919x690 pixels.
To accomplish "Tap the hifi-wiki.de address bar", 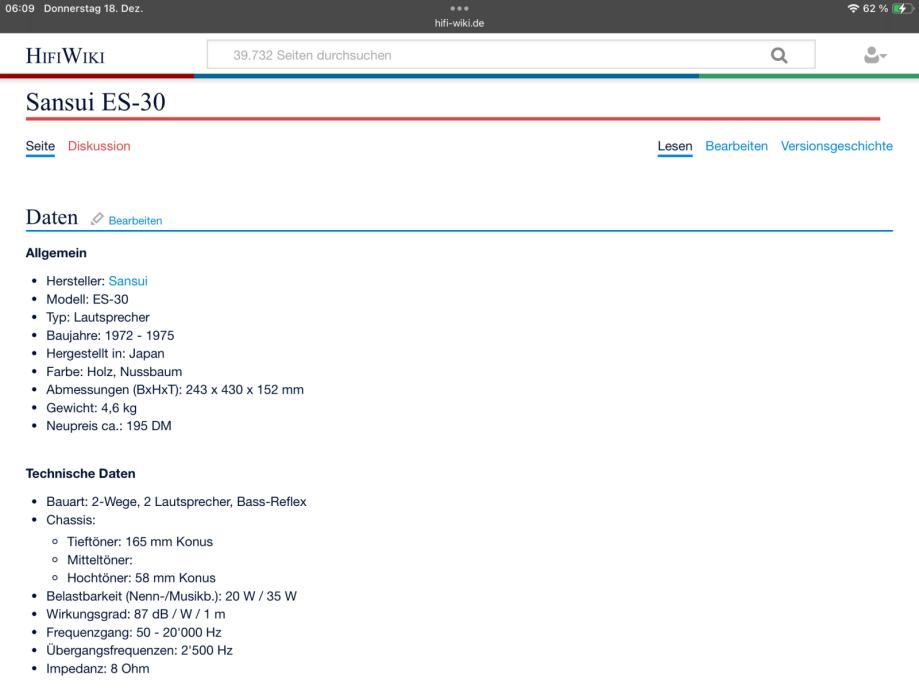I will coord(459,23).
